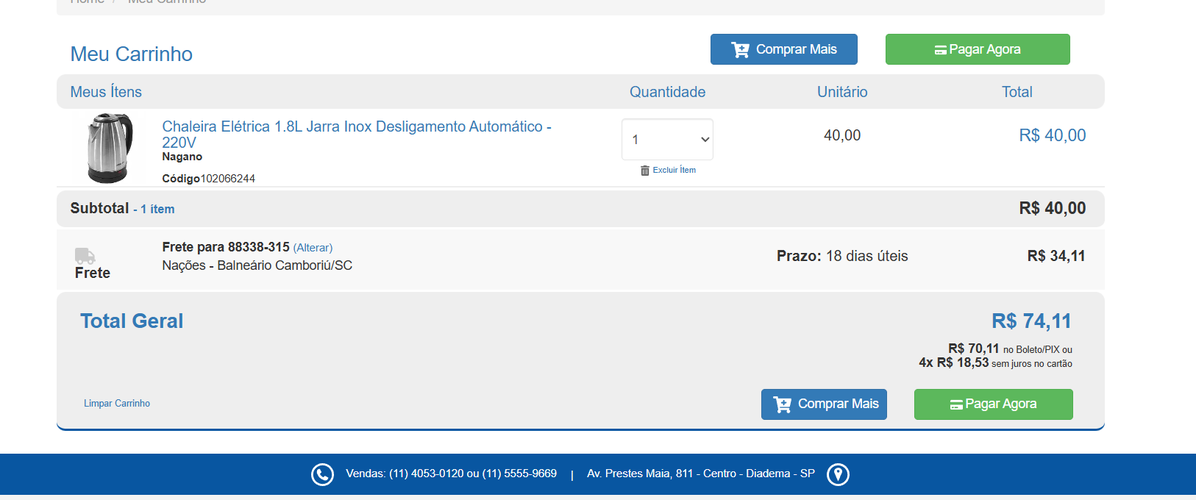Click the grand total R$ 74,11
Screen dimensions: 1196x500
[x=1031, y=321]
